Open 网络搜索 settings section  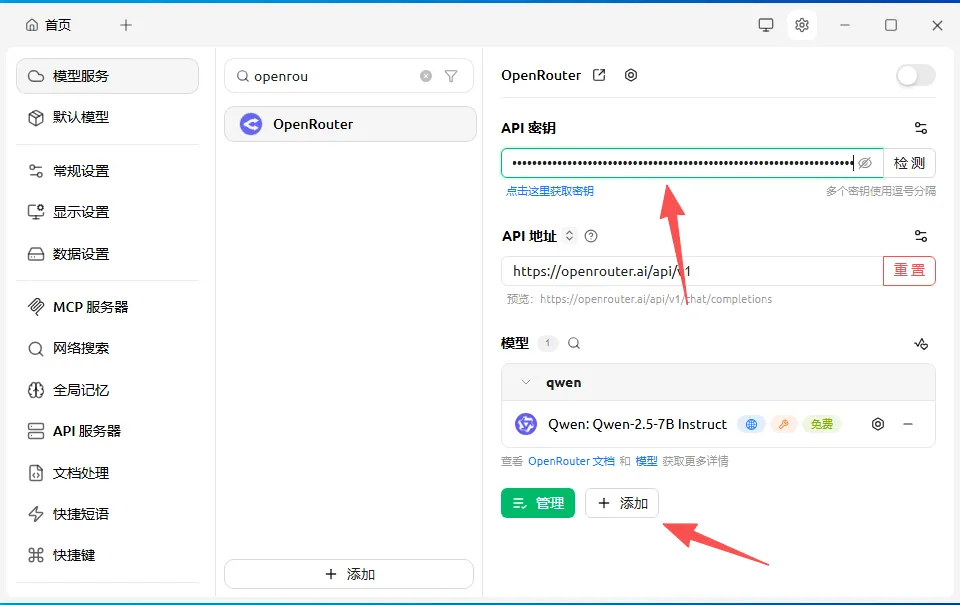pyautogui.click(x=107, y=348)
